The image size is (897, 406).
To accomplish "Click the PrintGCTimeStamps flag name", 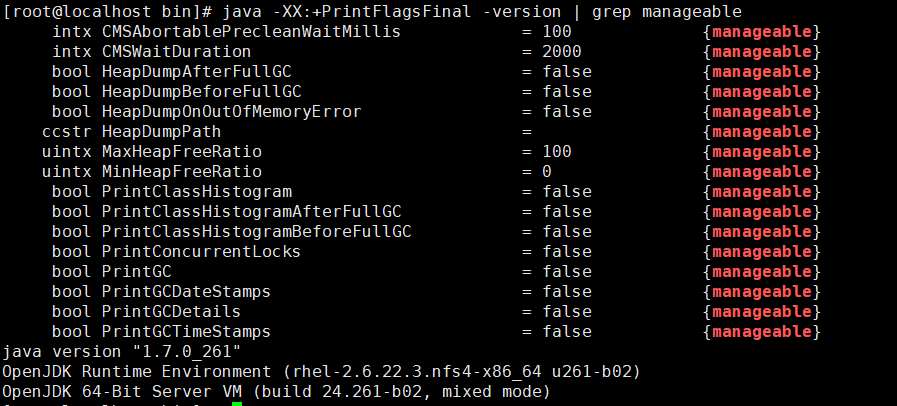I will click(186, 332).
